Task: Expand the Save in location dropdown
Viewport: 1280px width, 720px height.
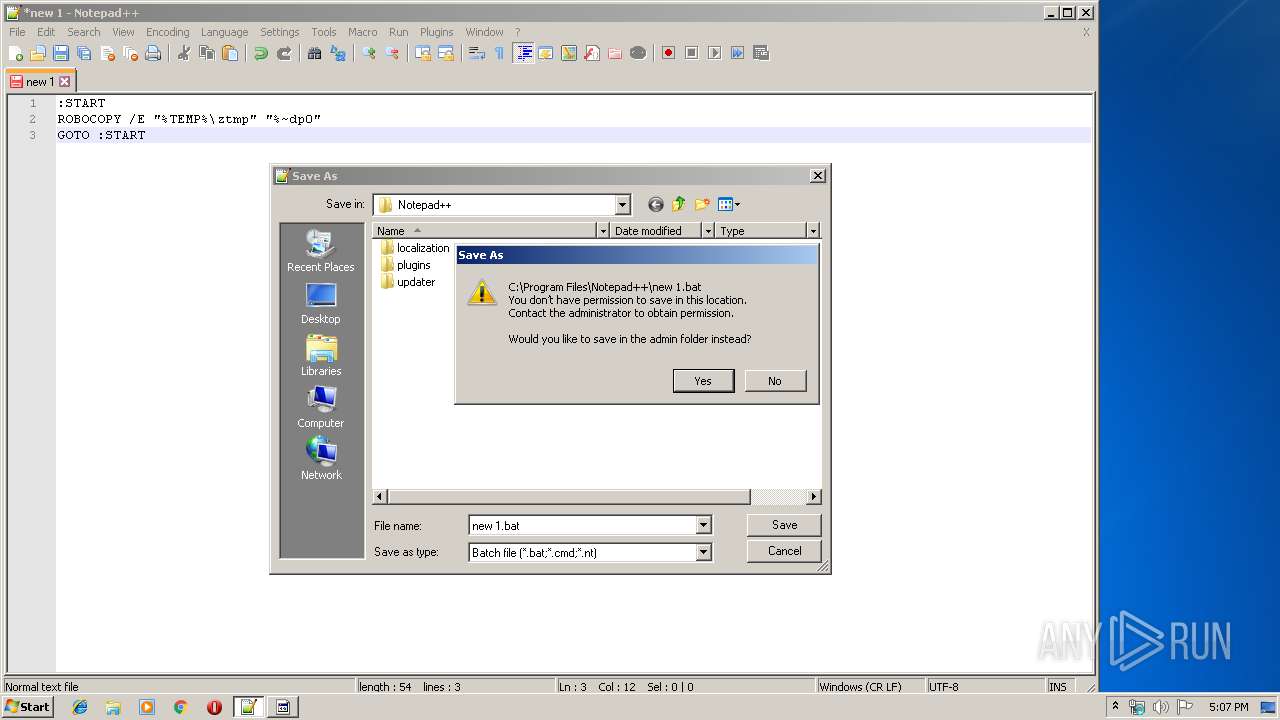Action: (622, 205)
